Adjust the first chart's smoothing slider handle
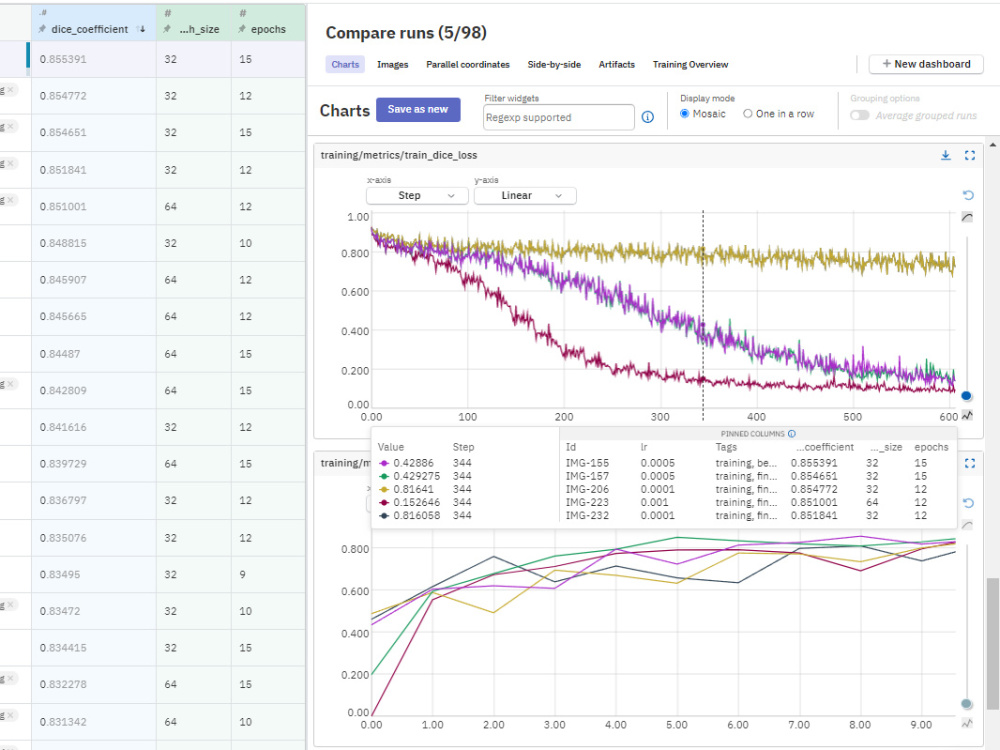The width and height of the screenshot is (1000, 750). tap(966, 396)
